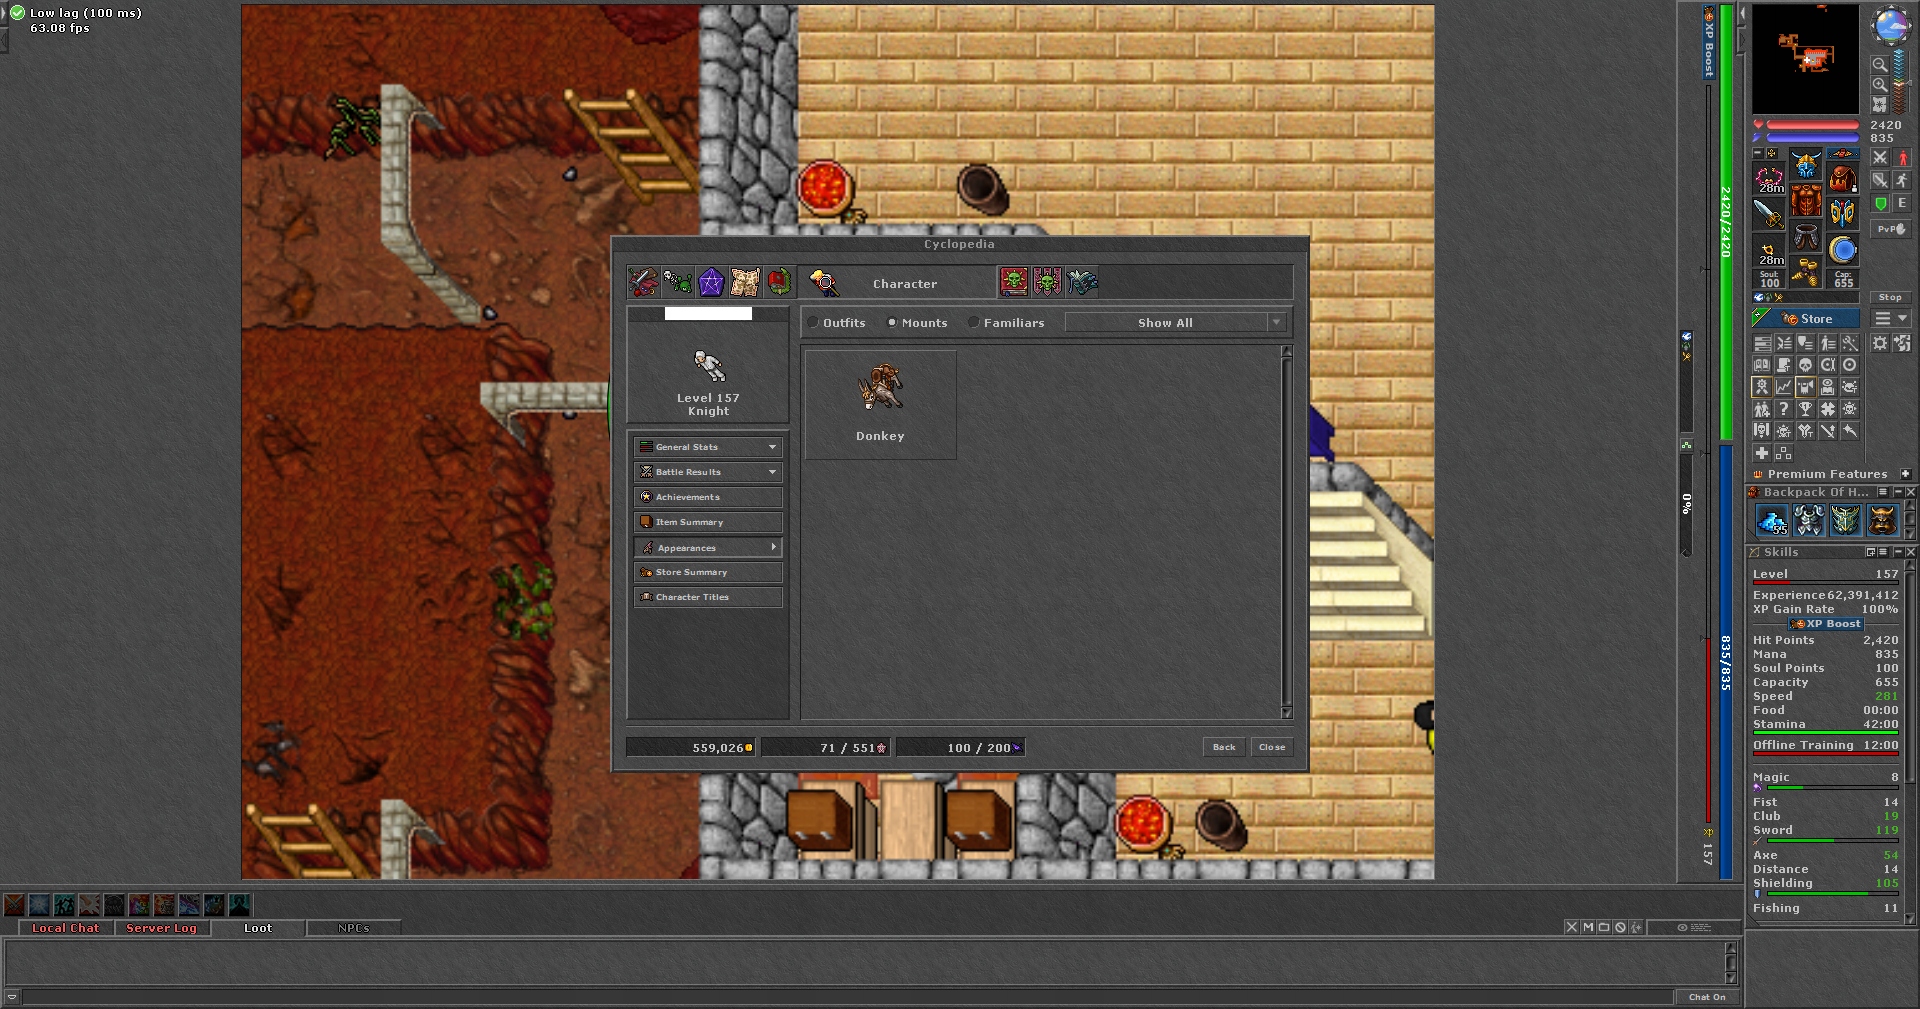Zoom out the minimap

(x=1880, y=64)
